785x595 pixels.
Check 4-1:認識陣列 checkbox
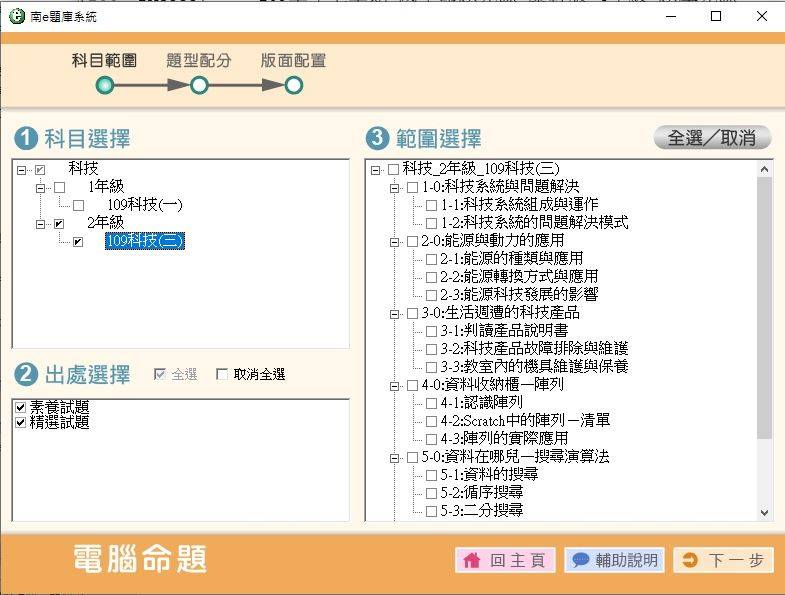pyautogui.click(x=432, y=403)
